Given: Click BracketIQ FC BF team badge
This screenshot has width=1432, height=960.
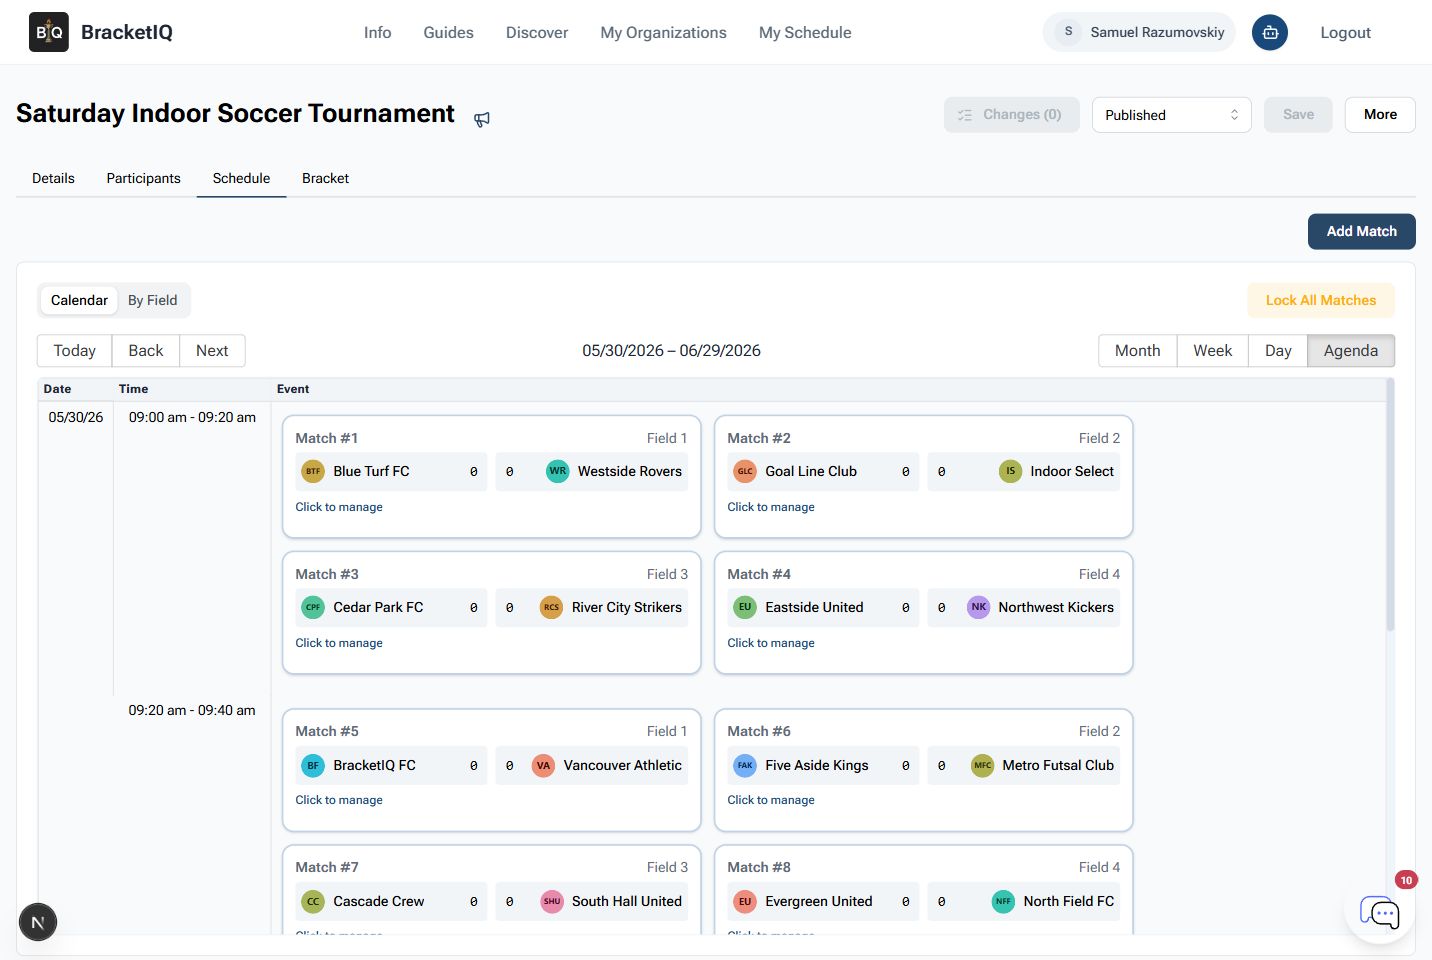Looking at the screenshot, I should point(313,765).
